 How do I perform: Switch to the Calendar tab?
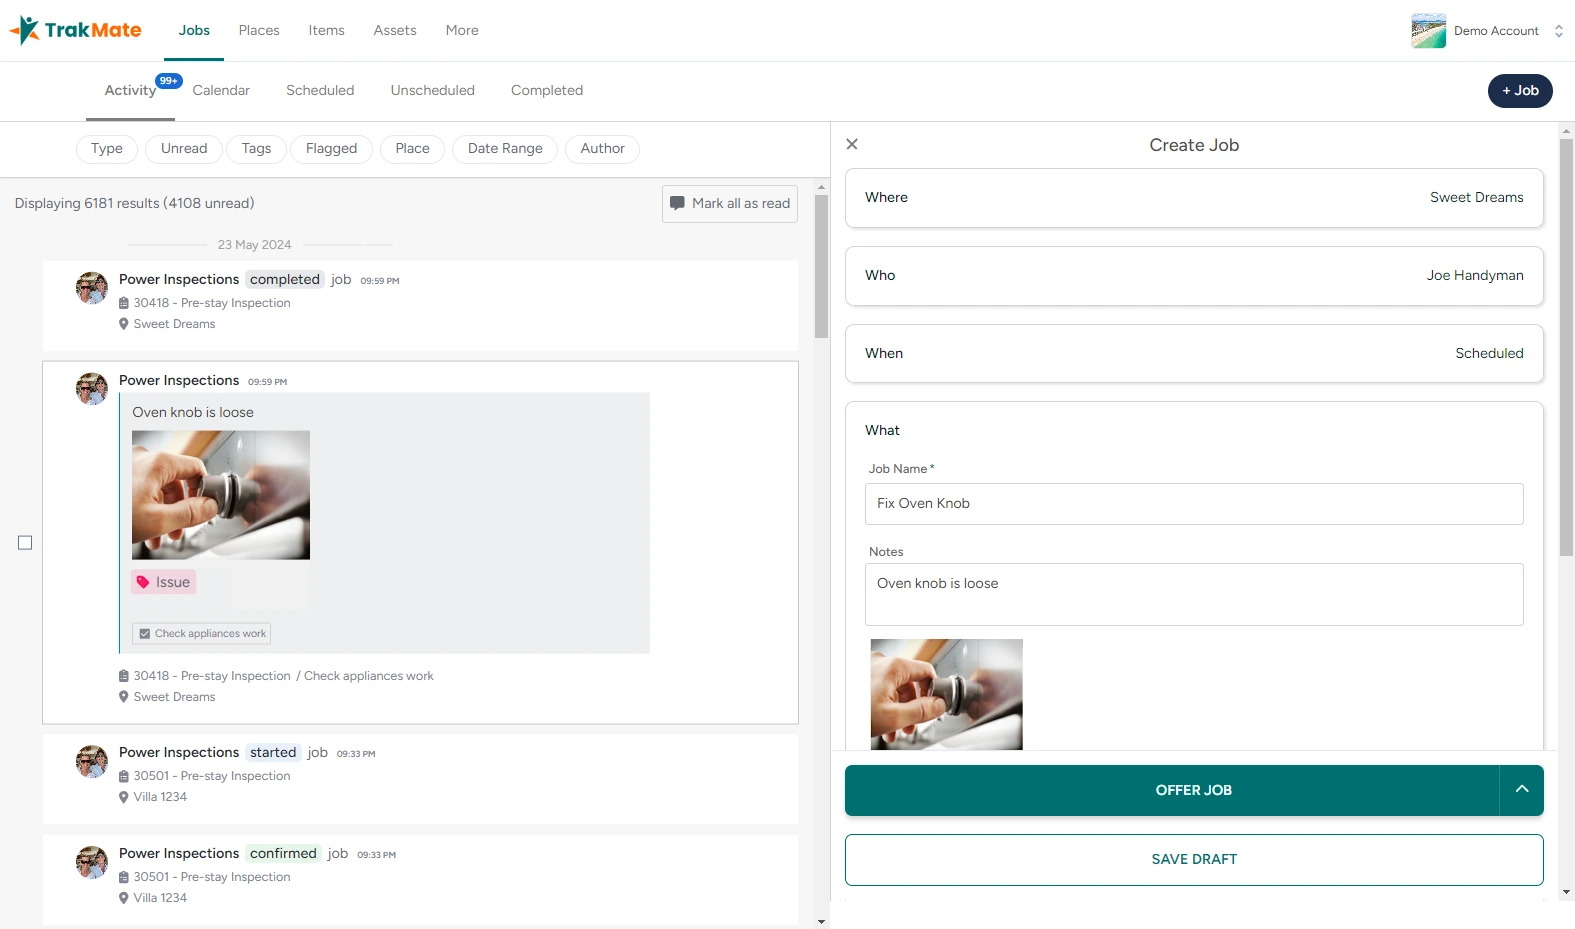[x=221, y=90]
